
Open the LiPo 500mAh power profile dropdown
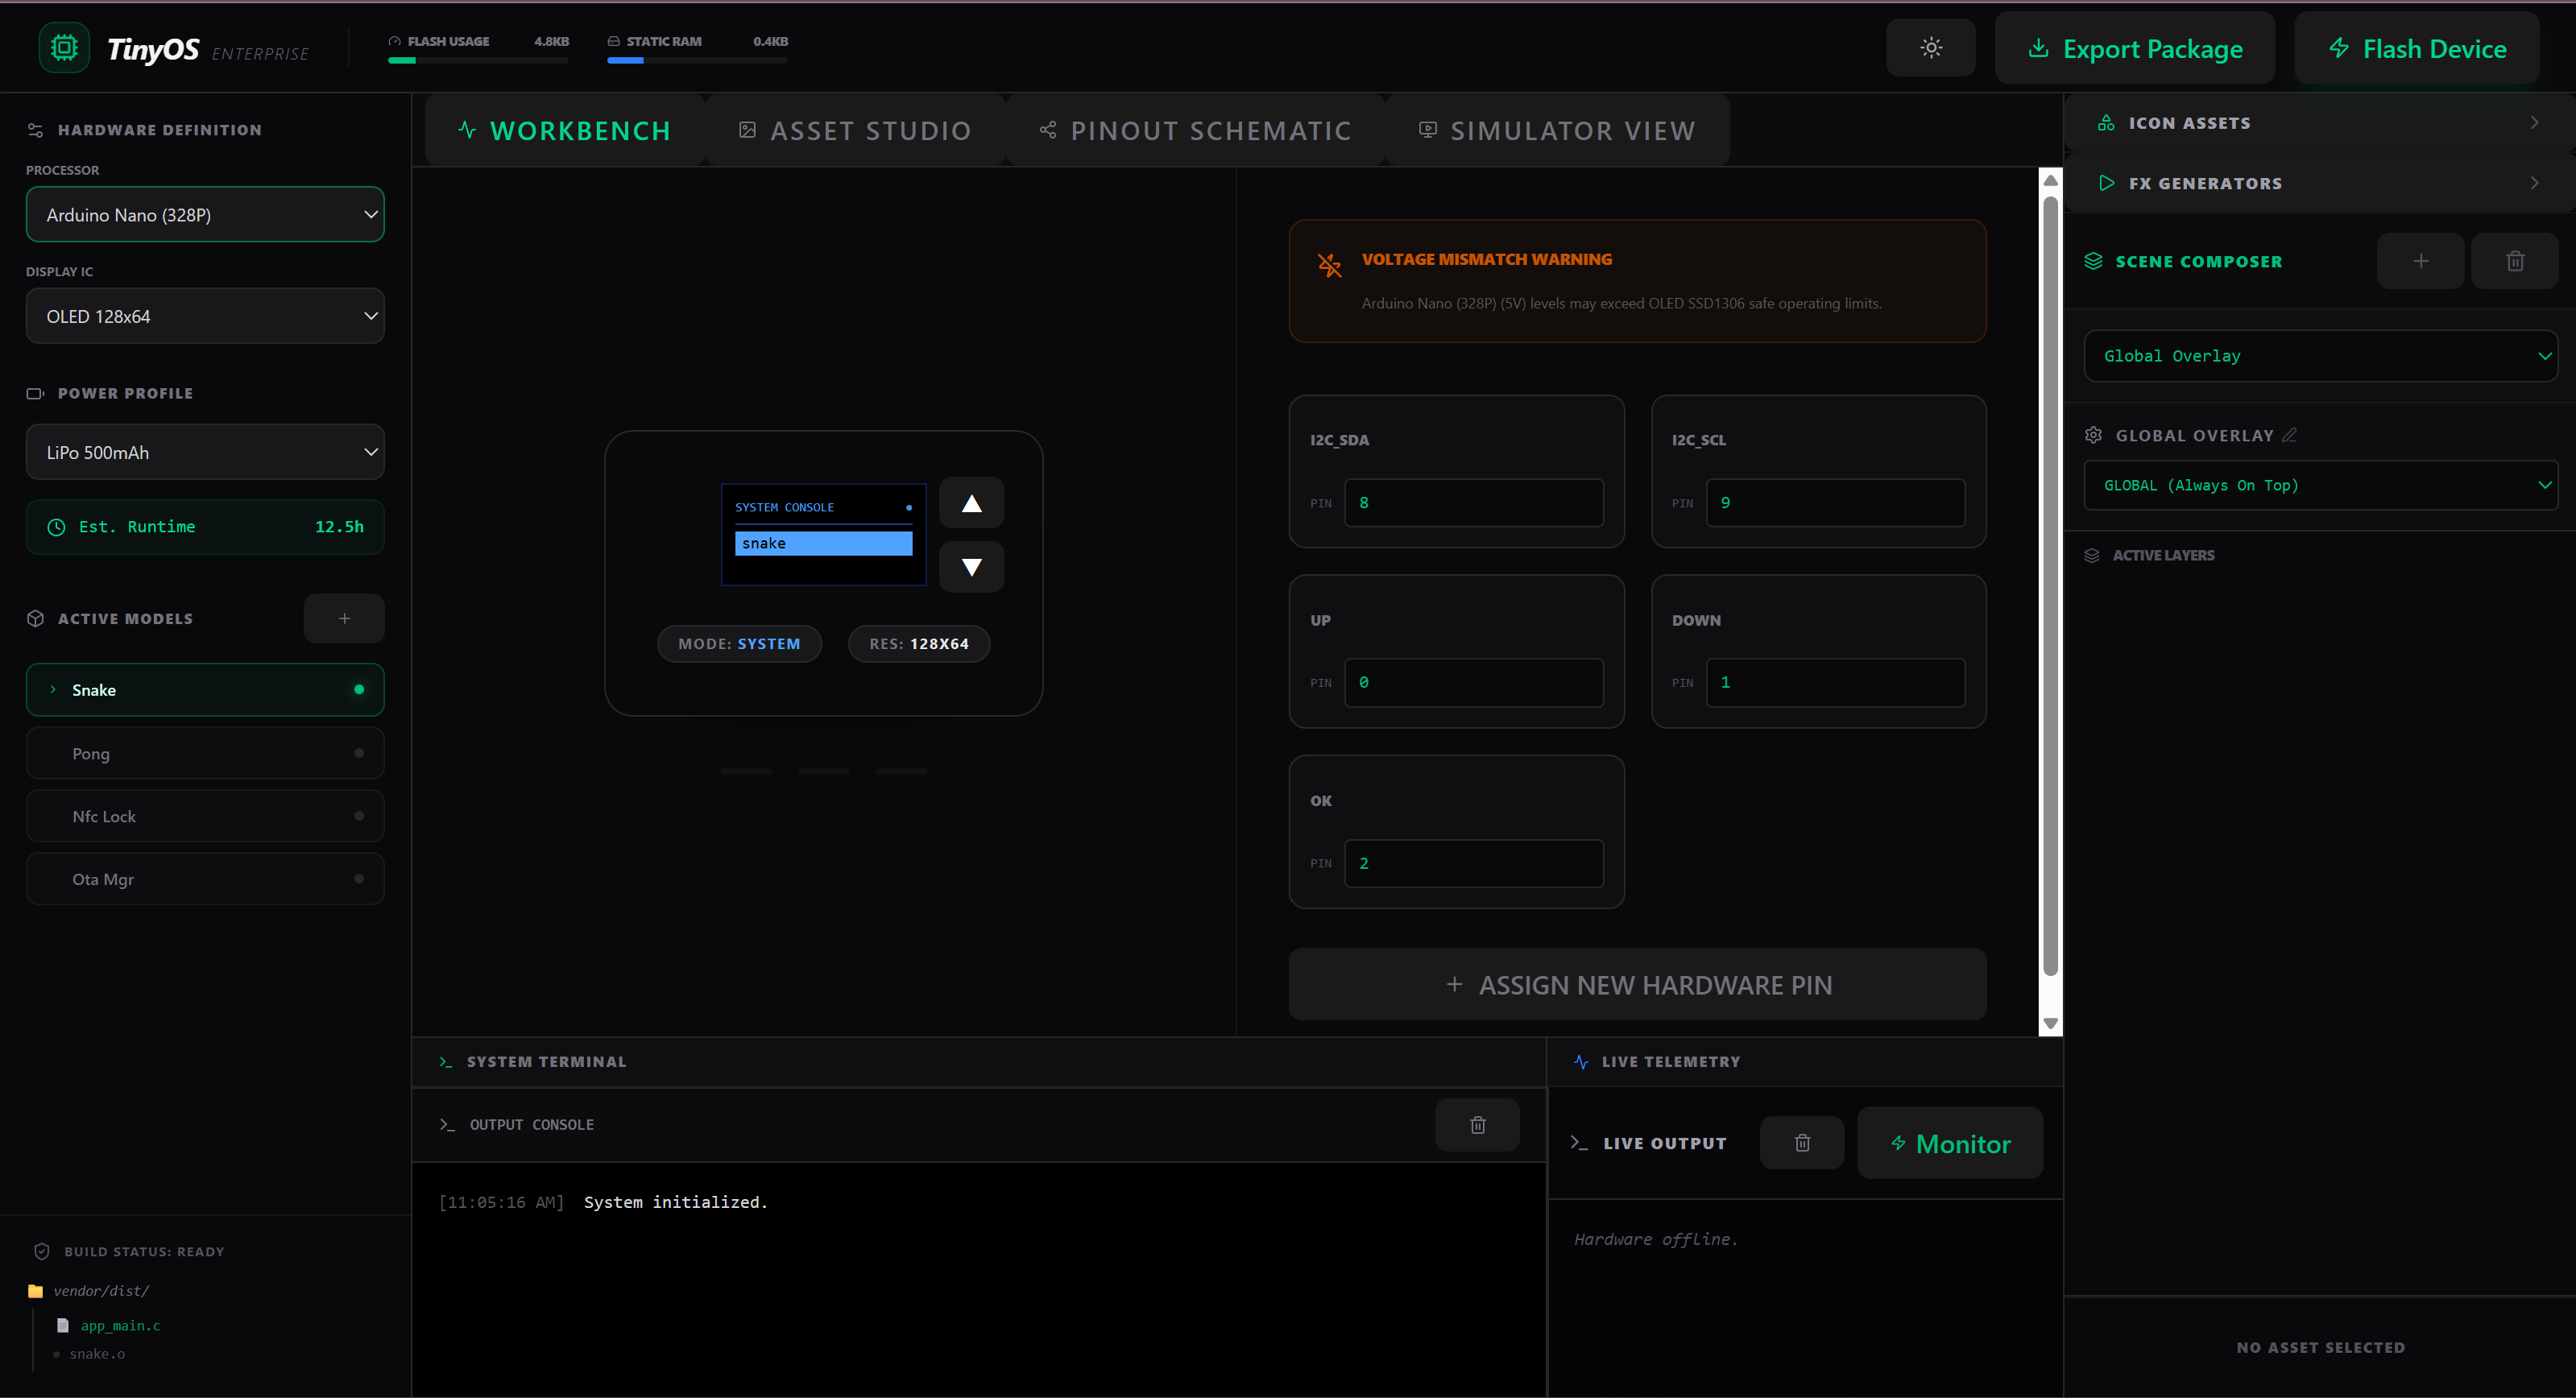coord(205,452)
